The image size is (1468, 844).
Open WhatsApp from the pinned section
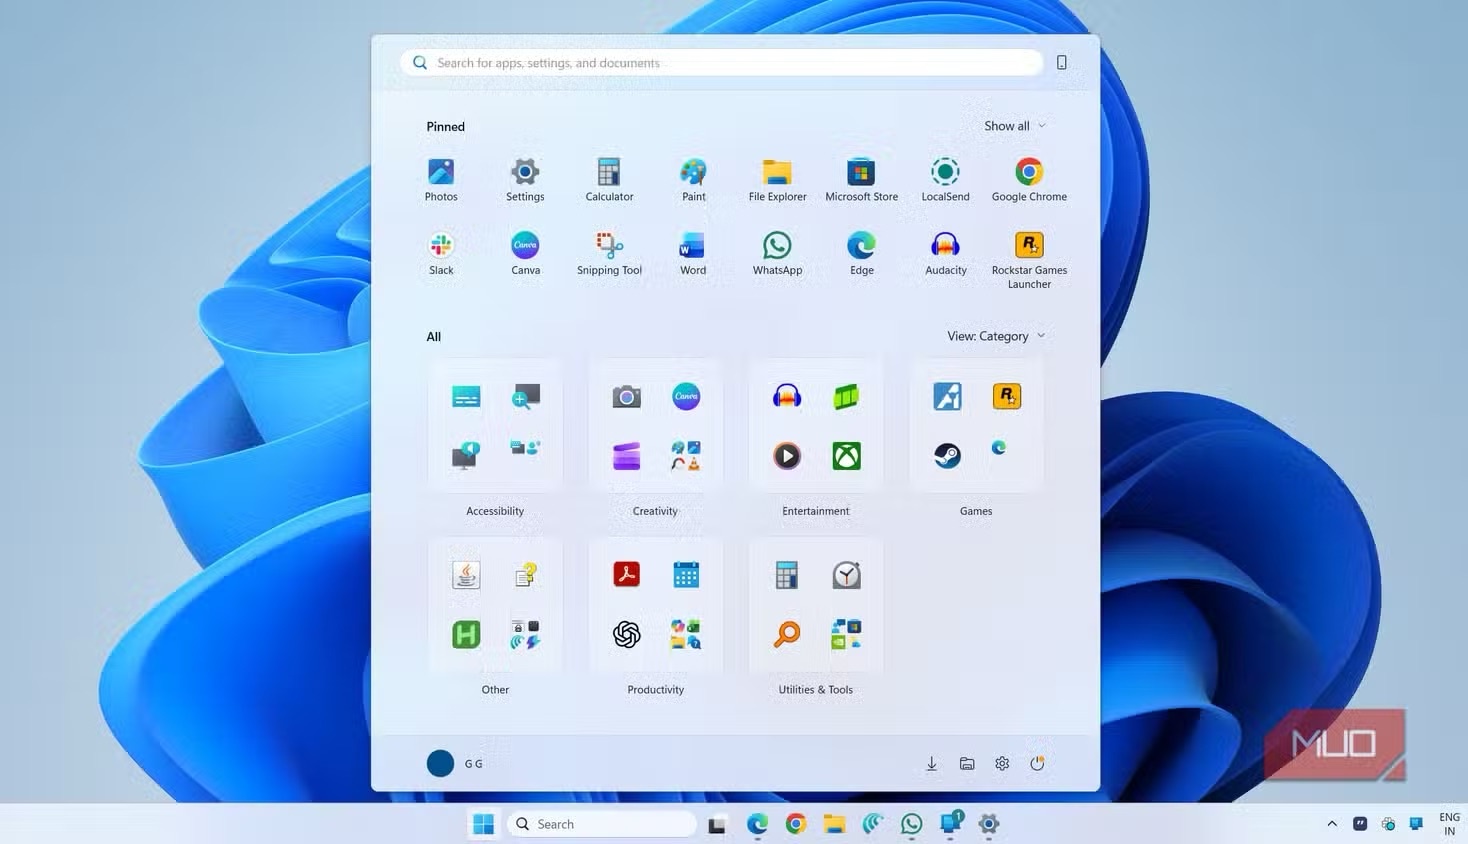tap(776, 245)
